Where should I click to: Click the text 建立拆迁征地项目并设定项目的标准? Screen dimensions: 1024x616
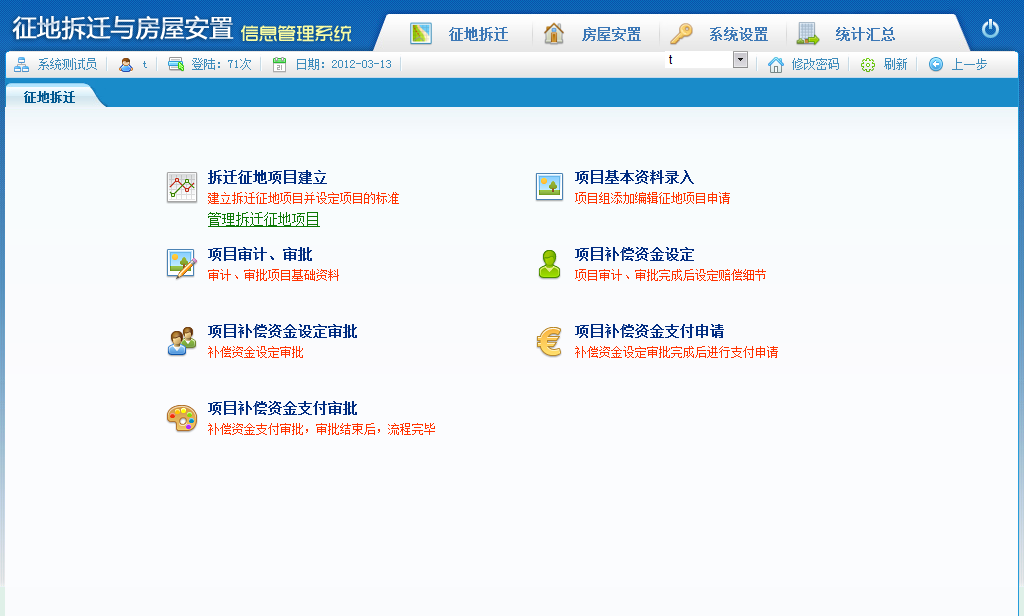pos(303,198)
